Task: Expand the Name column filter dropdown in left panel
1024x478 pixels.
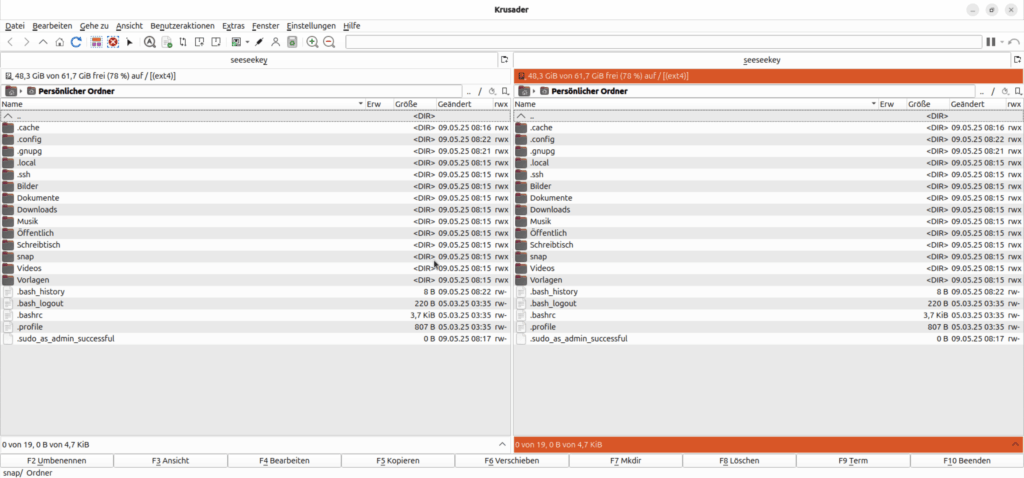Action: [x=360, y=104]
